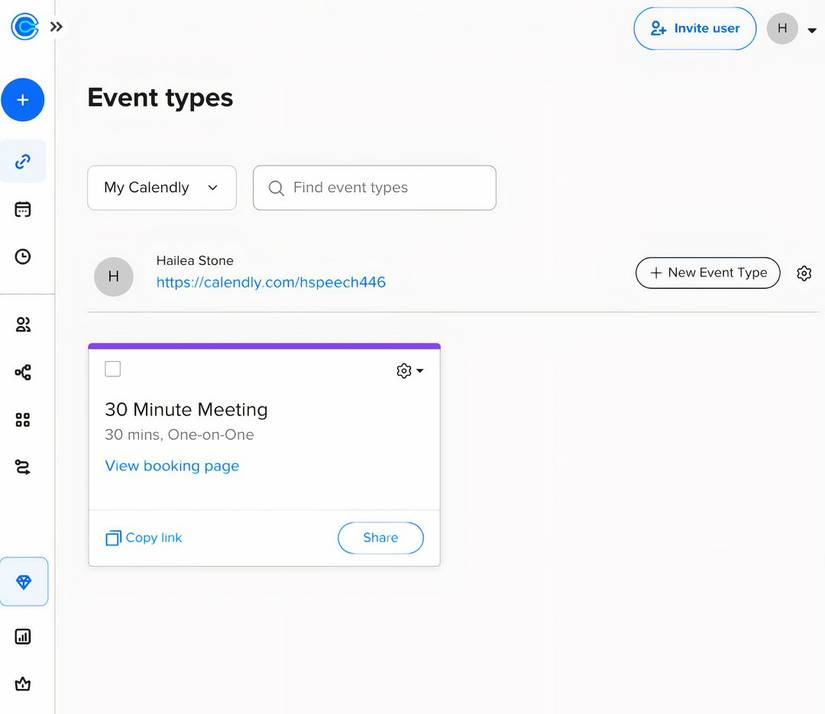Select the checkbox on the 30 Minute Meeting card
This screenshot has height=714, width=825.
click(x=112, y=368)
